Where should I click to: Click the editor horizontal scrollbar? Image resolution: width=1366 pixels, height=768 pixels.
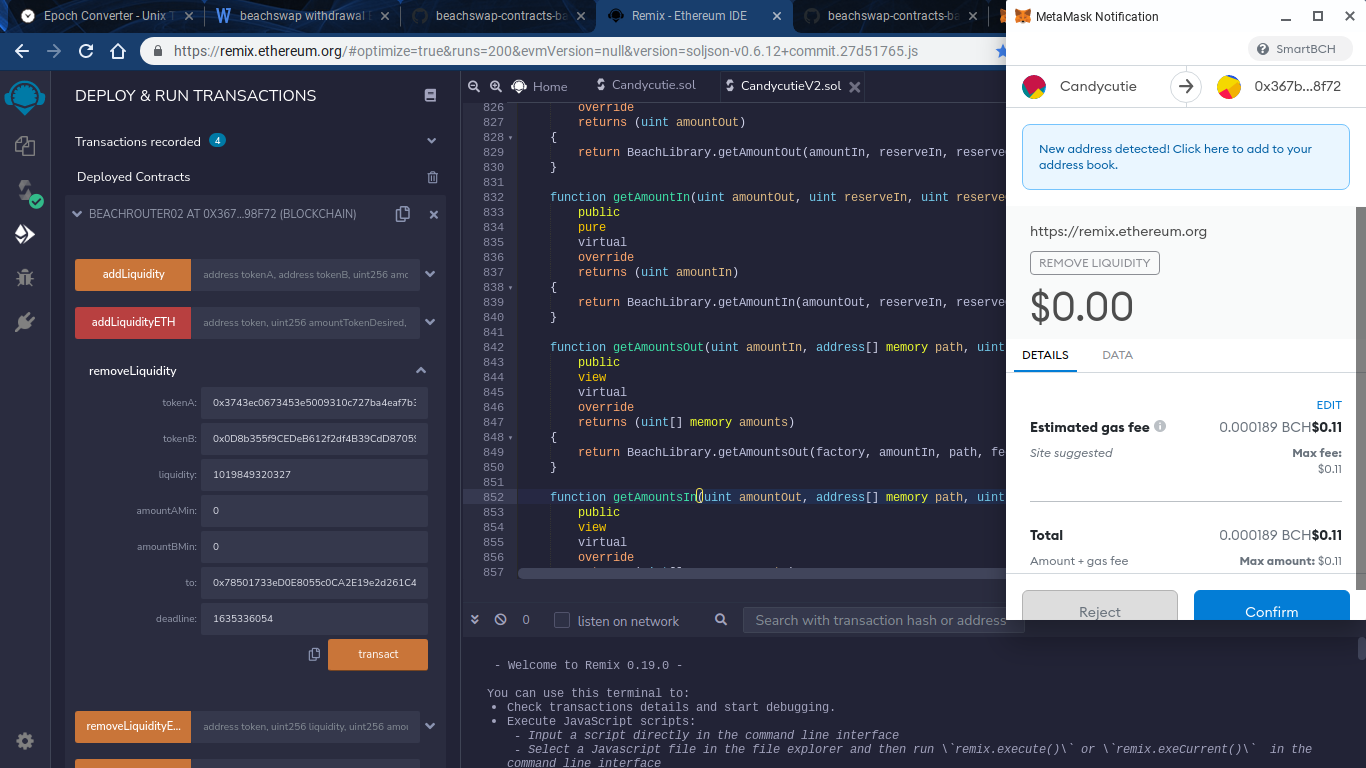pos(760,573)
